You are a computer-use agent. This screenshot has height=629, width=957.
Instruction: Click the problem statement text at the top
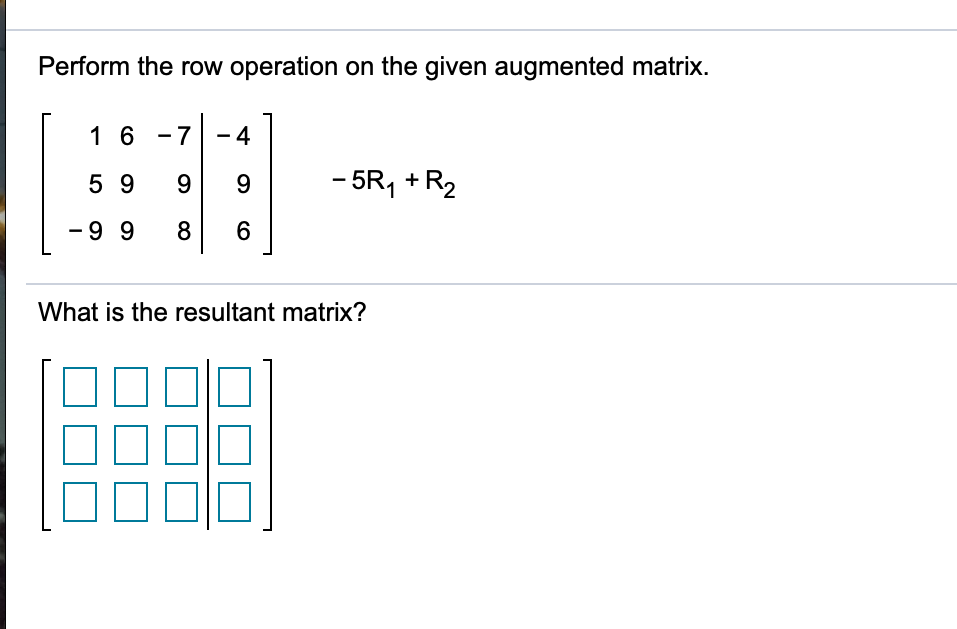coord(337,66)
